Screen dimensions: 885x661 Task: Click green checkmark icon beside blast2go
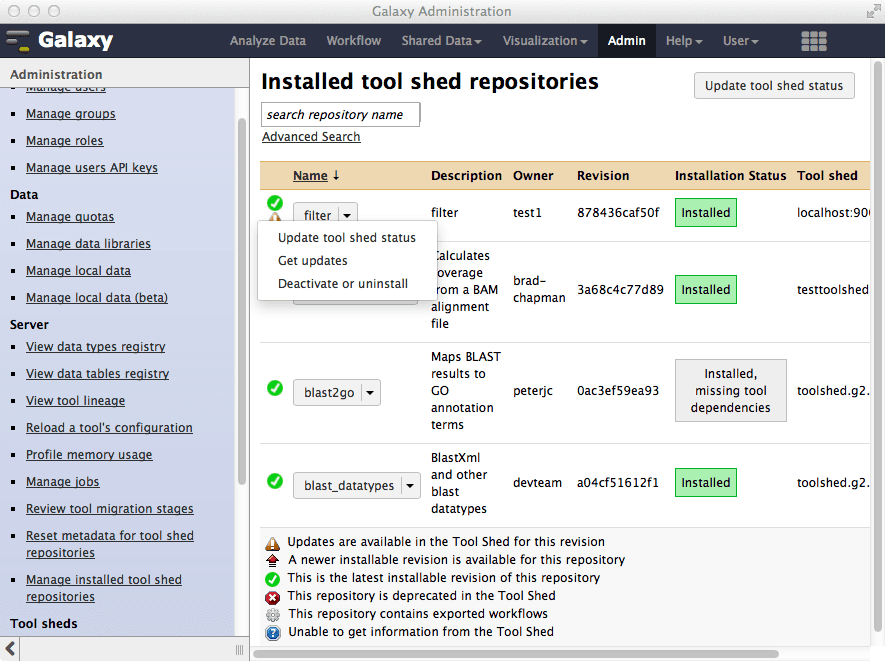[275, 388]
